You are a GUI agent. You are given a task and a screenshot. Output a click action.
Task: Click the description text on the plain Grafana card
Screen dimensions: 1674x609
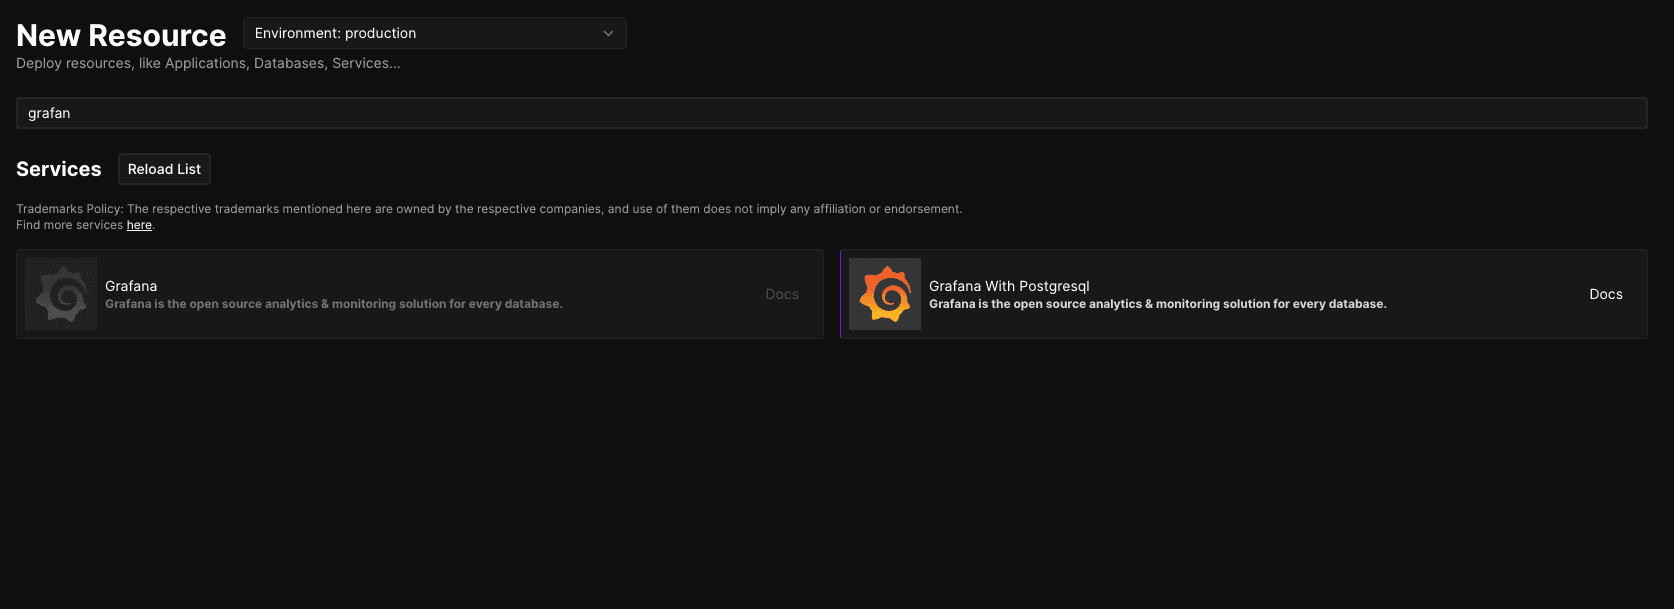tap(334, 304)
